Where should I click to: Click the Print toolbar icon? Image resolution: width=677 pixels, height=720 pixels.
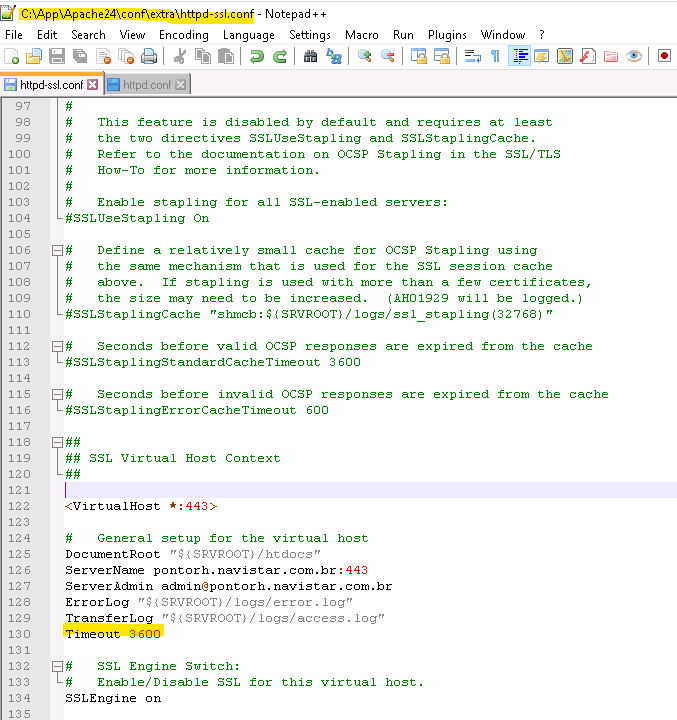click(x=149, y=56)
